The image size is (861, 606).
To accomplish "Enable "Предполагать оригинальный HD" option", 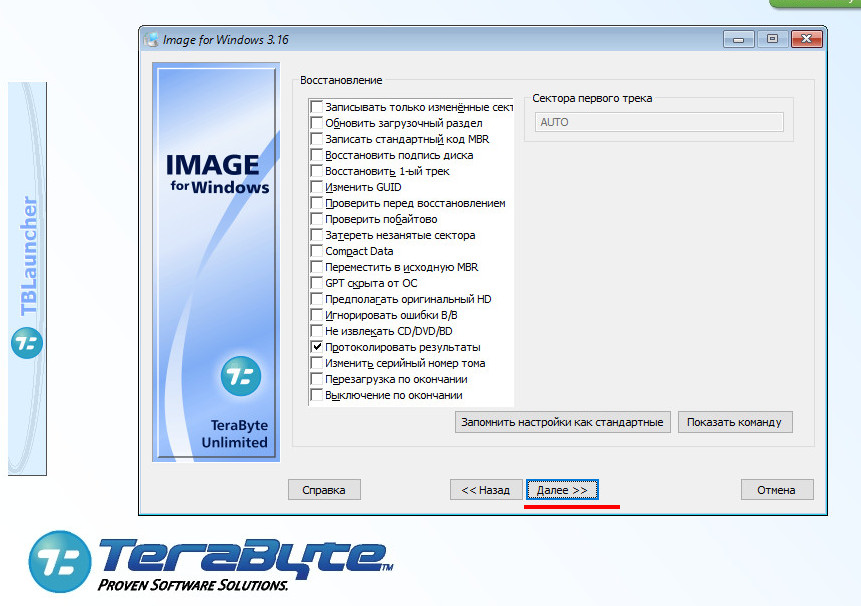I will (x=317, y=299).
